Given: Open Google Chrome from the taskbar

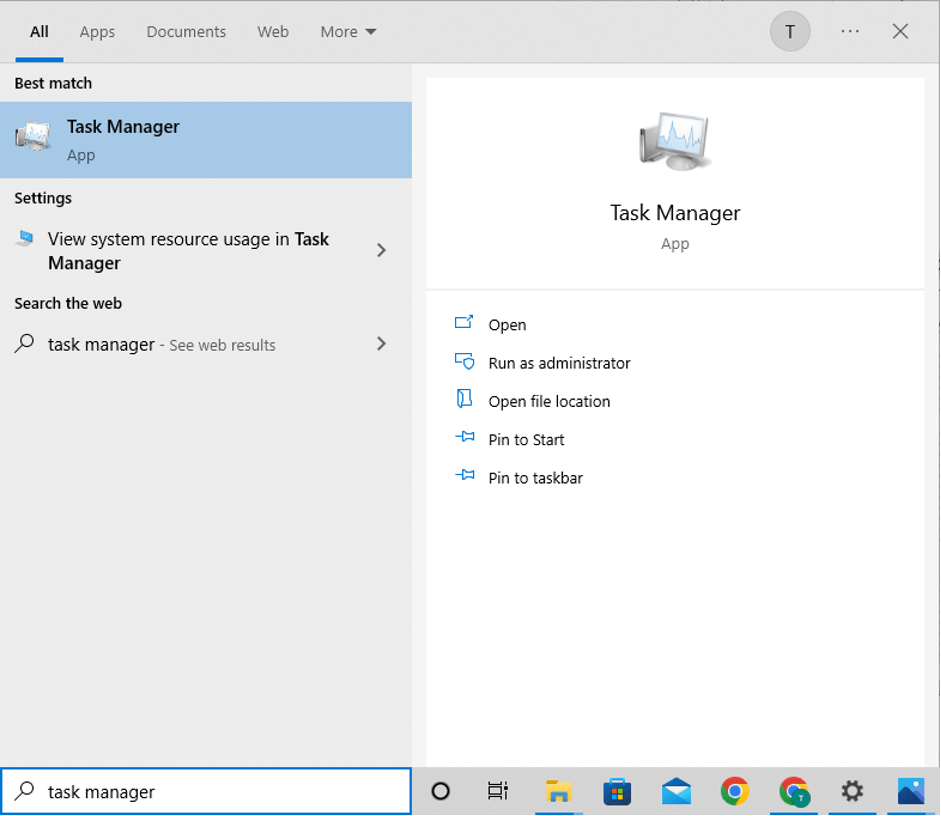Looking at the screenshot, I should pos(735,791).
